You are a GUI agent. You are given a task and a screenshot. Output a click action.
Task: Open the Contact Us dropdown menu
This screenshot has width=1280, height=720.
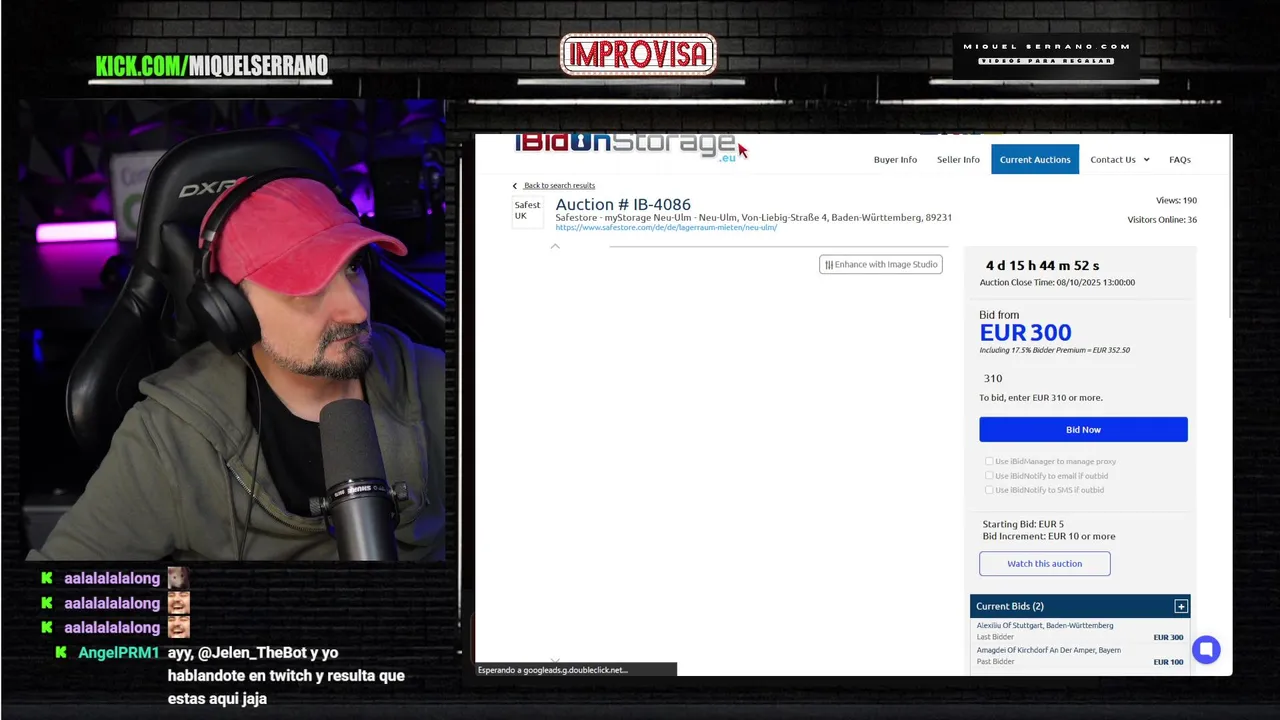point(1119,160)
